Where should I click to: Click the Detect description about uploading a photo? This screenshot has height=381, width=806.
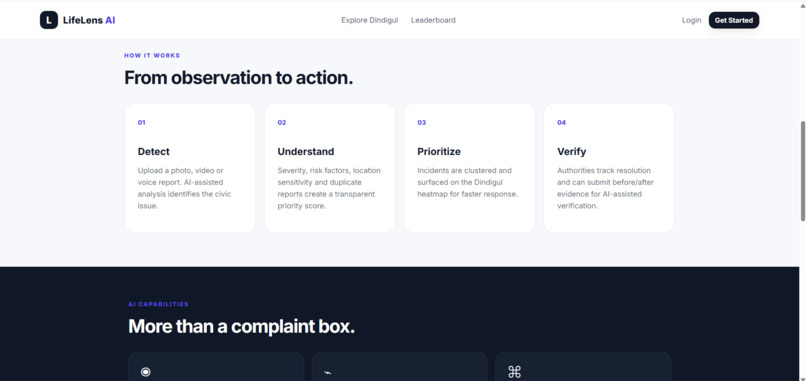[185, 188]
